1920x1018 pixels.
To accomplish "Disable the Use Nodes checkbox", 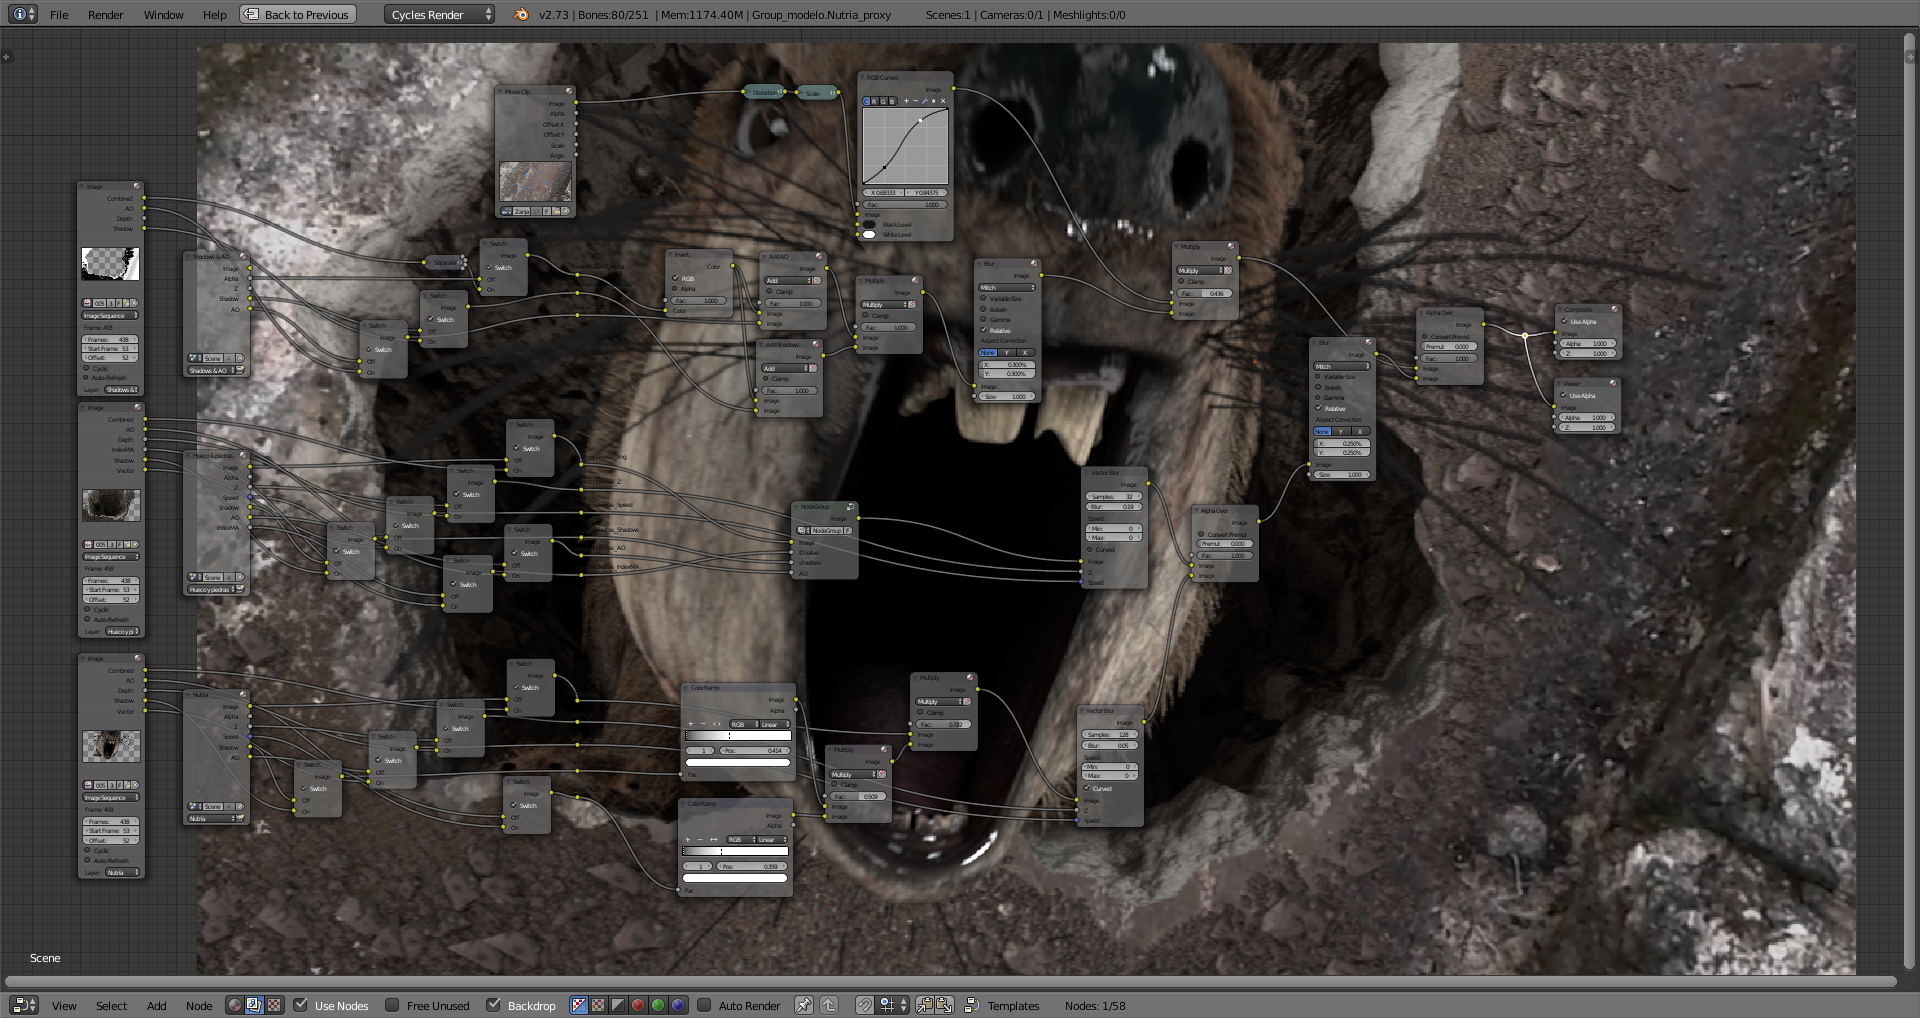I will click(x=301, y=1005).
